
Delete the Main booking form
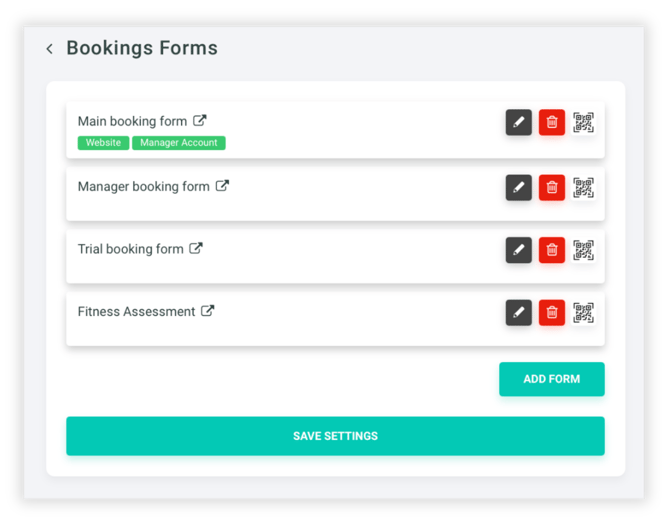[551, 123]
